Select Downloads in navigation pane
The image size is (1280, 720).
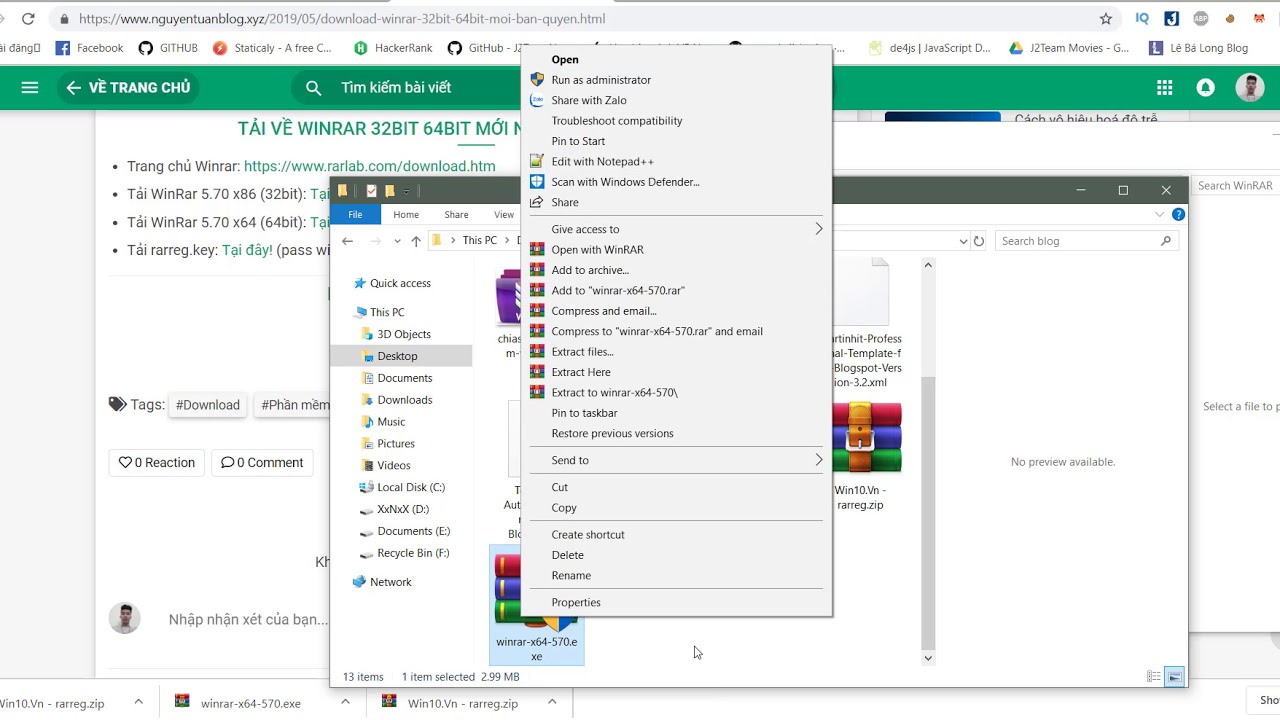click(404, 400)
